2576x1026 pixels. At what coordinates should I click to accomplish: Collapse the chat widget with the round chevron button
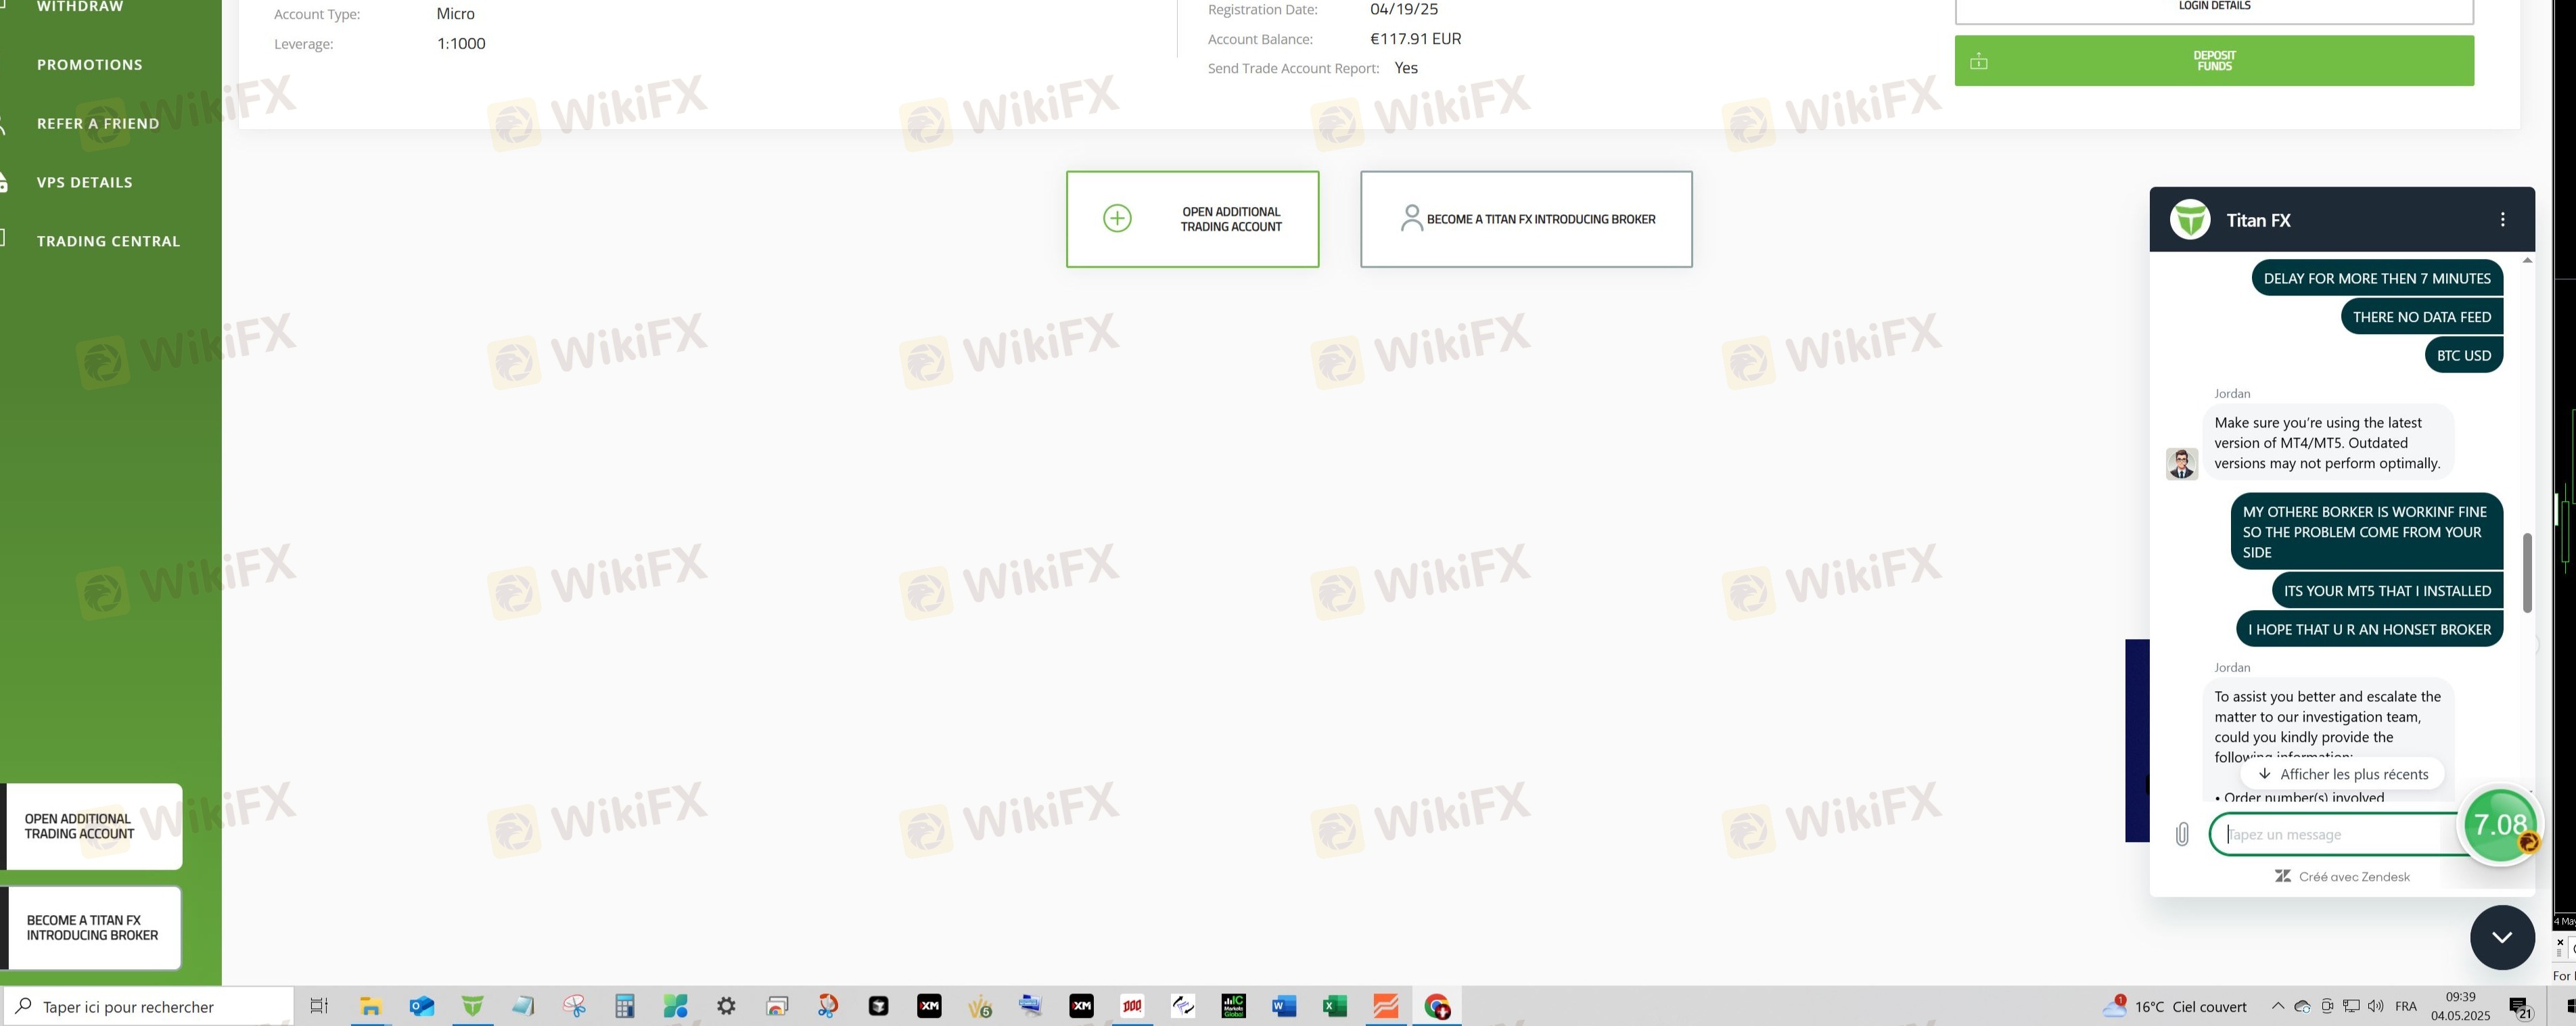pyautogui.click(x=2502, y=937)
